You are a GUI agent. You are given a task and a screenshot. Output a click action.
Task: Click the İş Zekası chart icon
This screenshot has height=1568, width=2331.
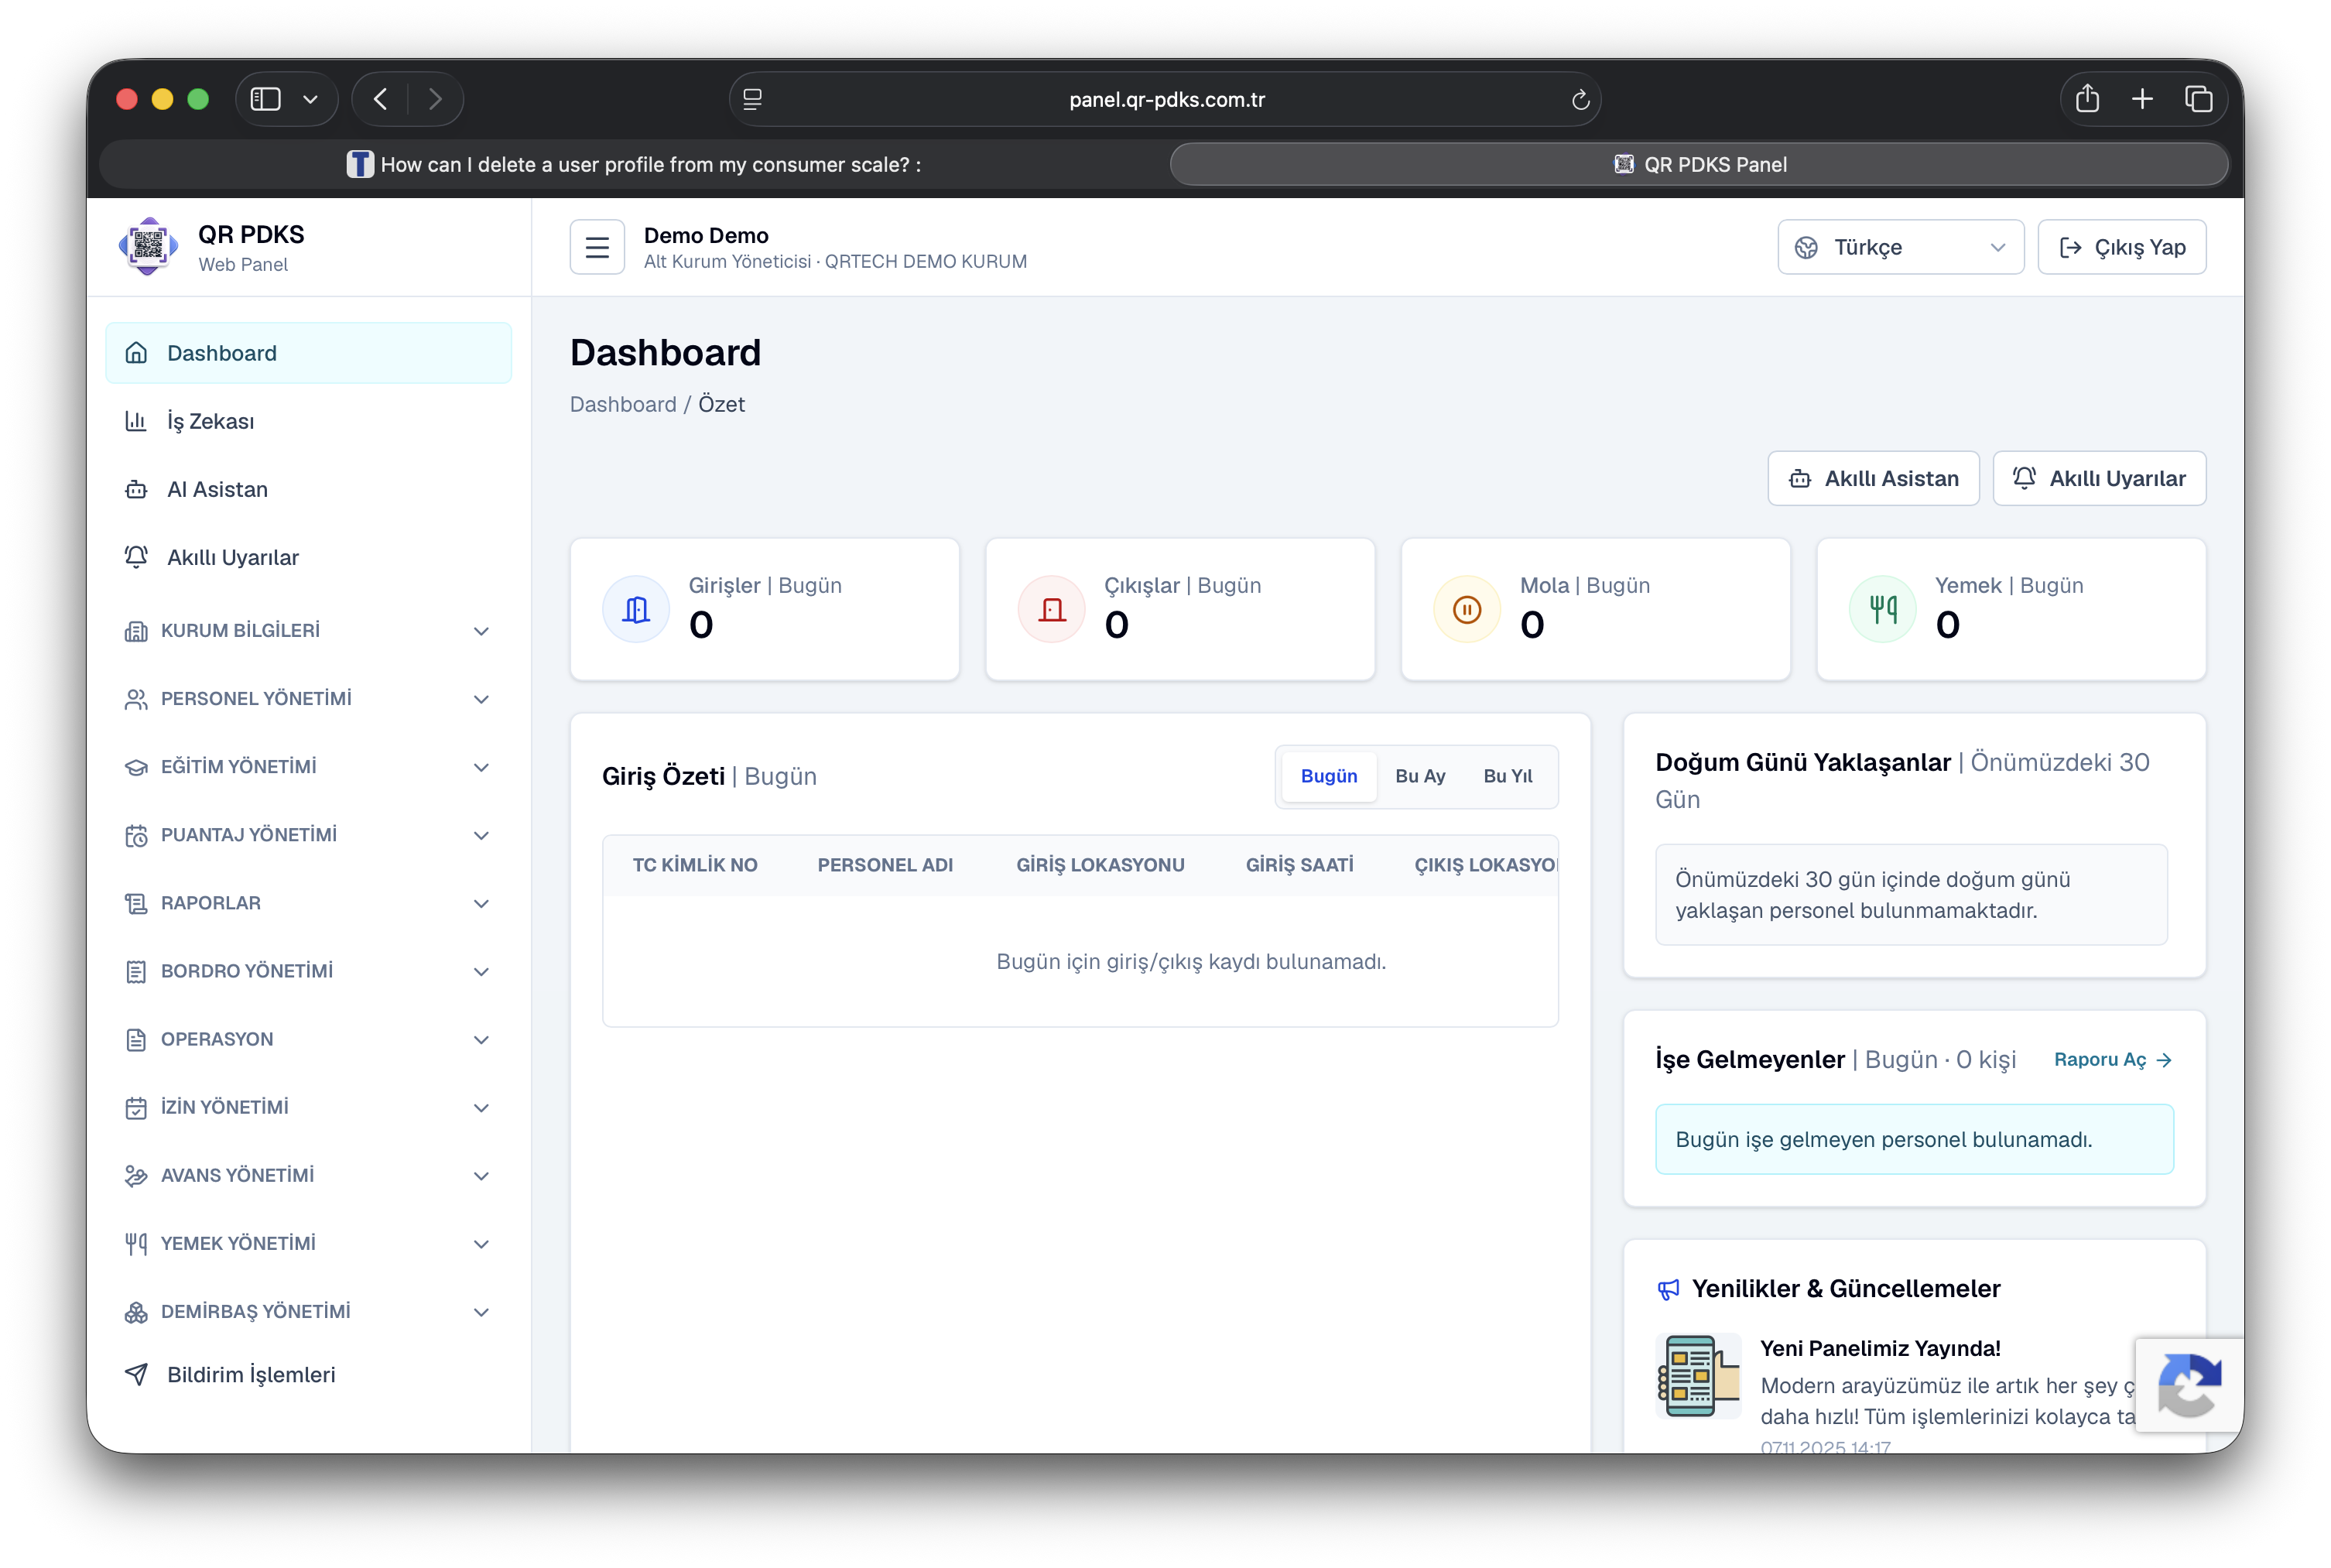[136, 421]
